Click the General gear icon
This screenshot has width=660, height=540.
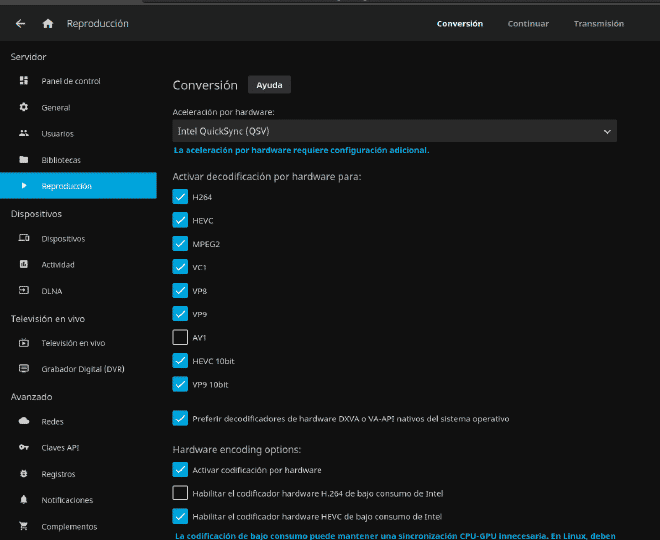(24, 107)
